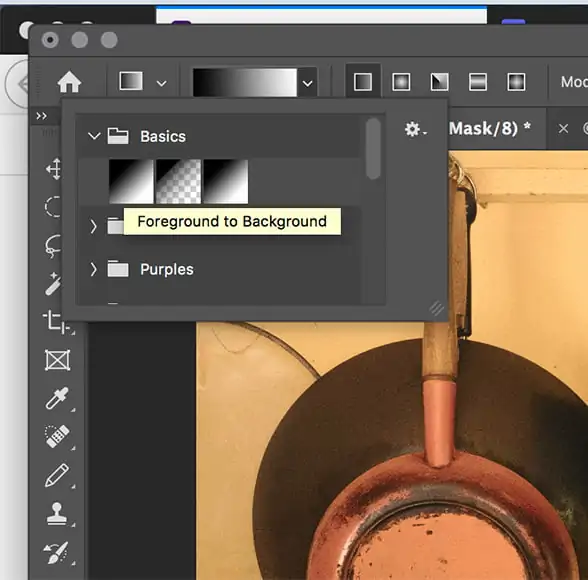Image resolution: width=588 pixels, height=580 pixels.
Task: Choose Diamond Gradient style
Action: tap(516, 82)
